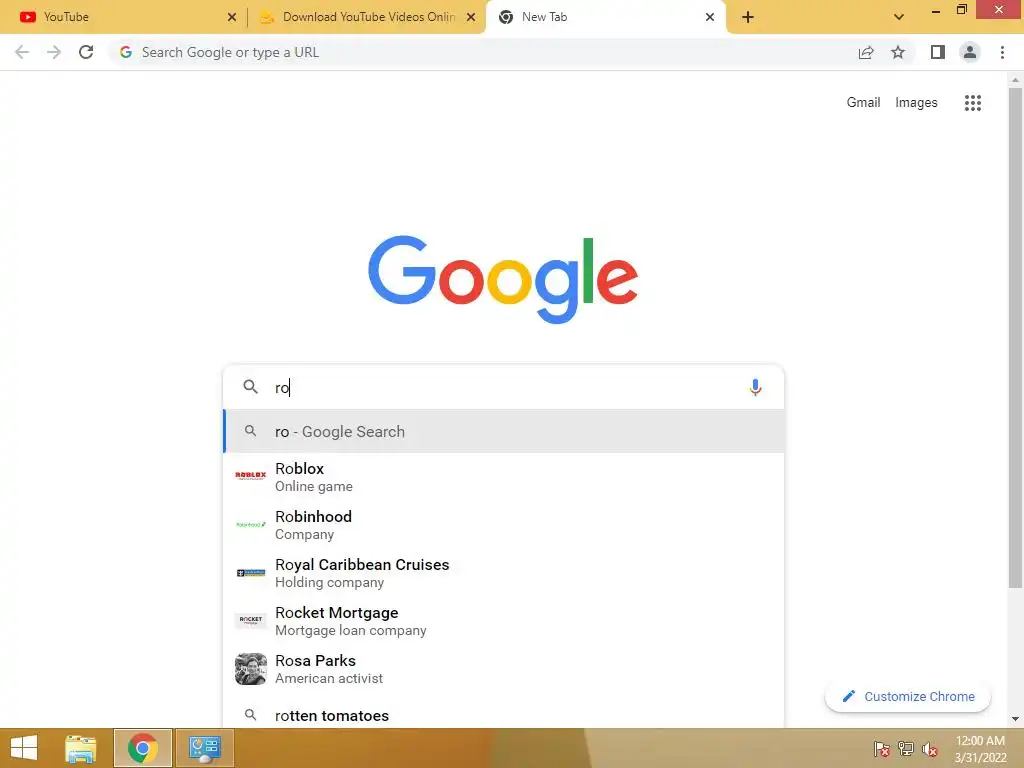1024x768 pixels.
Task: Click the scrollbar up arrow
Action: (1015, 80)
